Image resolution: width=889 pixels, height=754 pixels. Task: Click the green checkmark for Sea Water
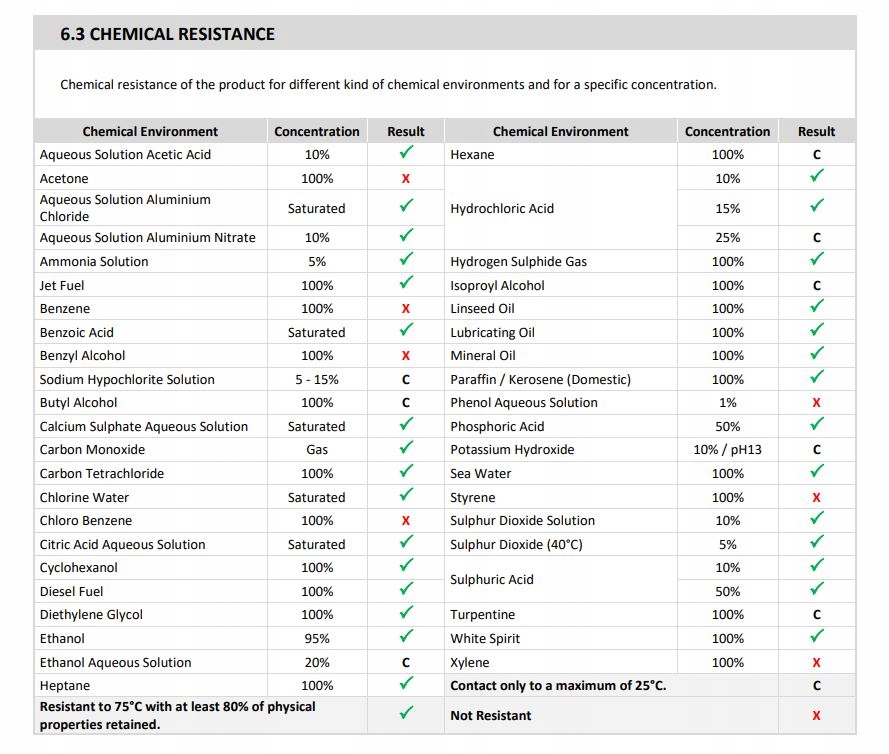(x=817, y=472)
